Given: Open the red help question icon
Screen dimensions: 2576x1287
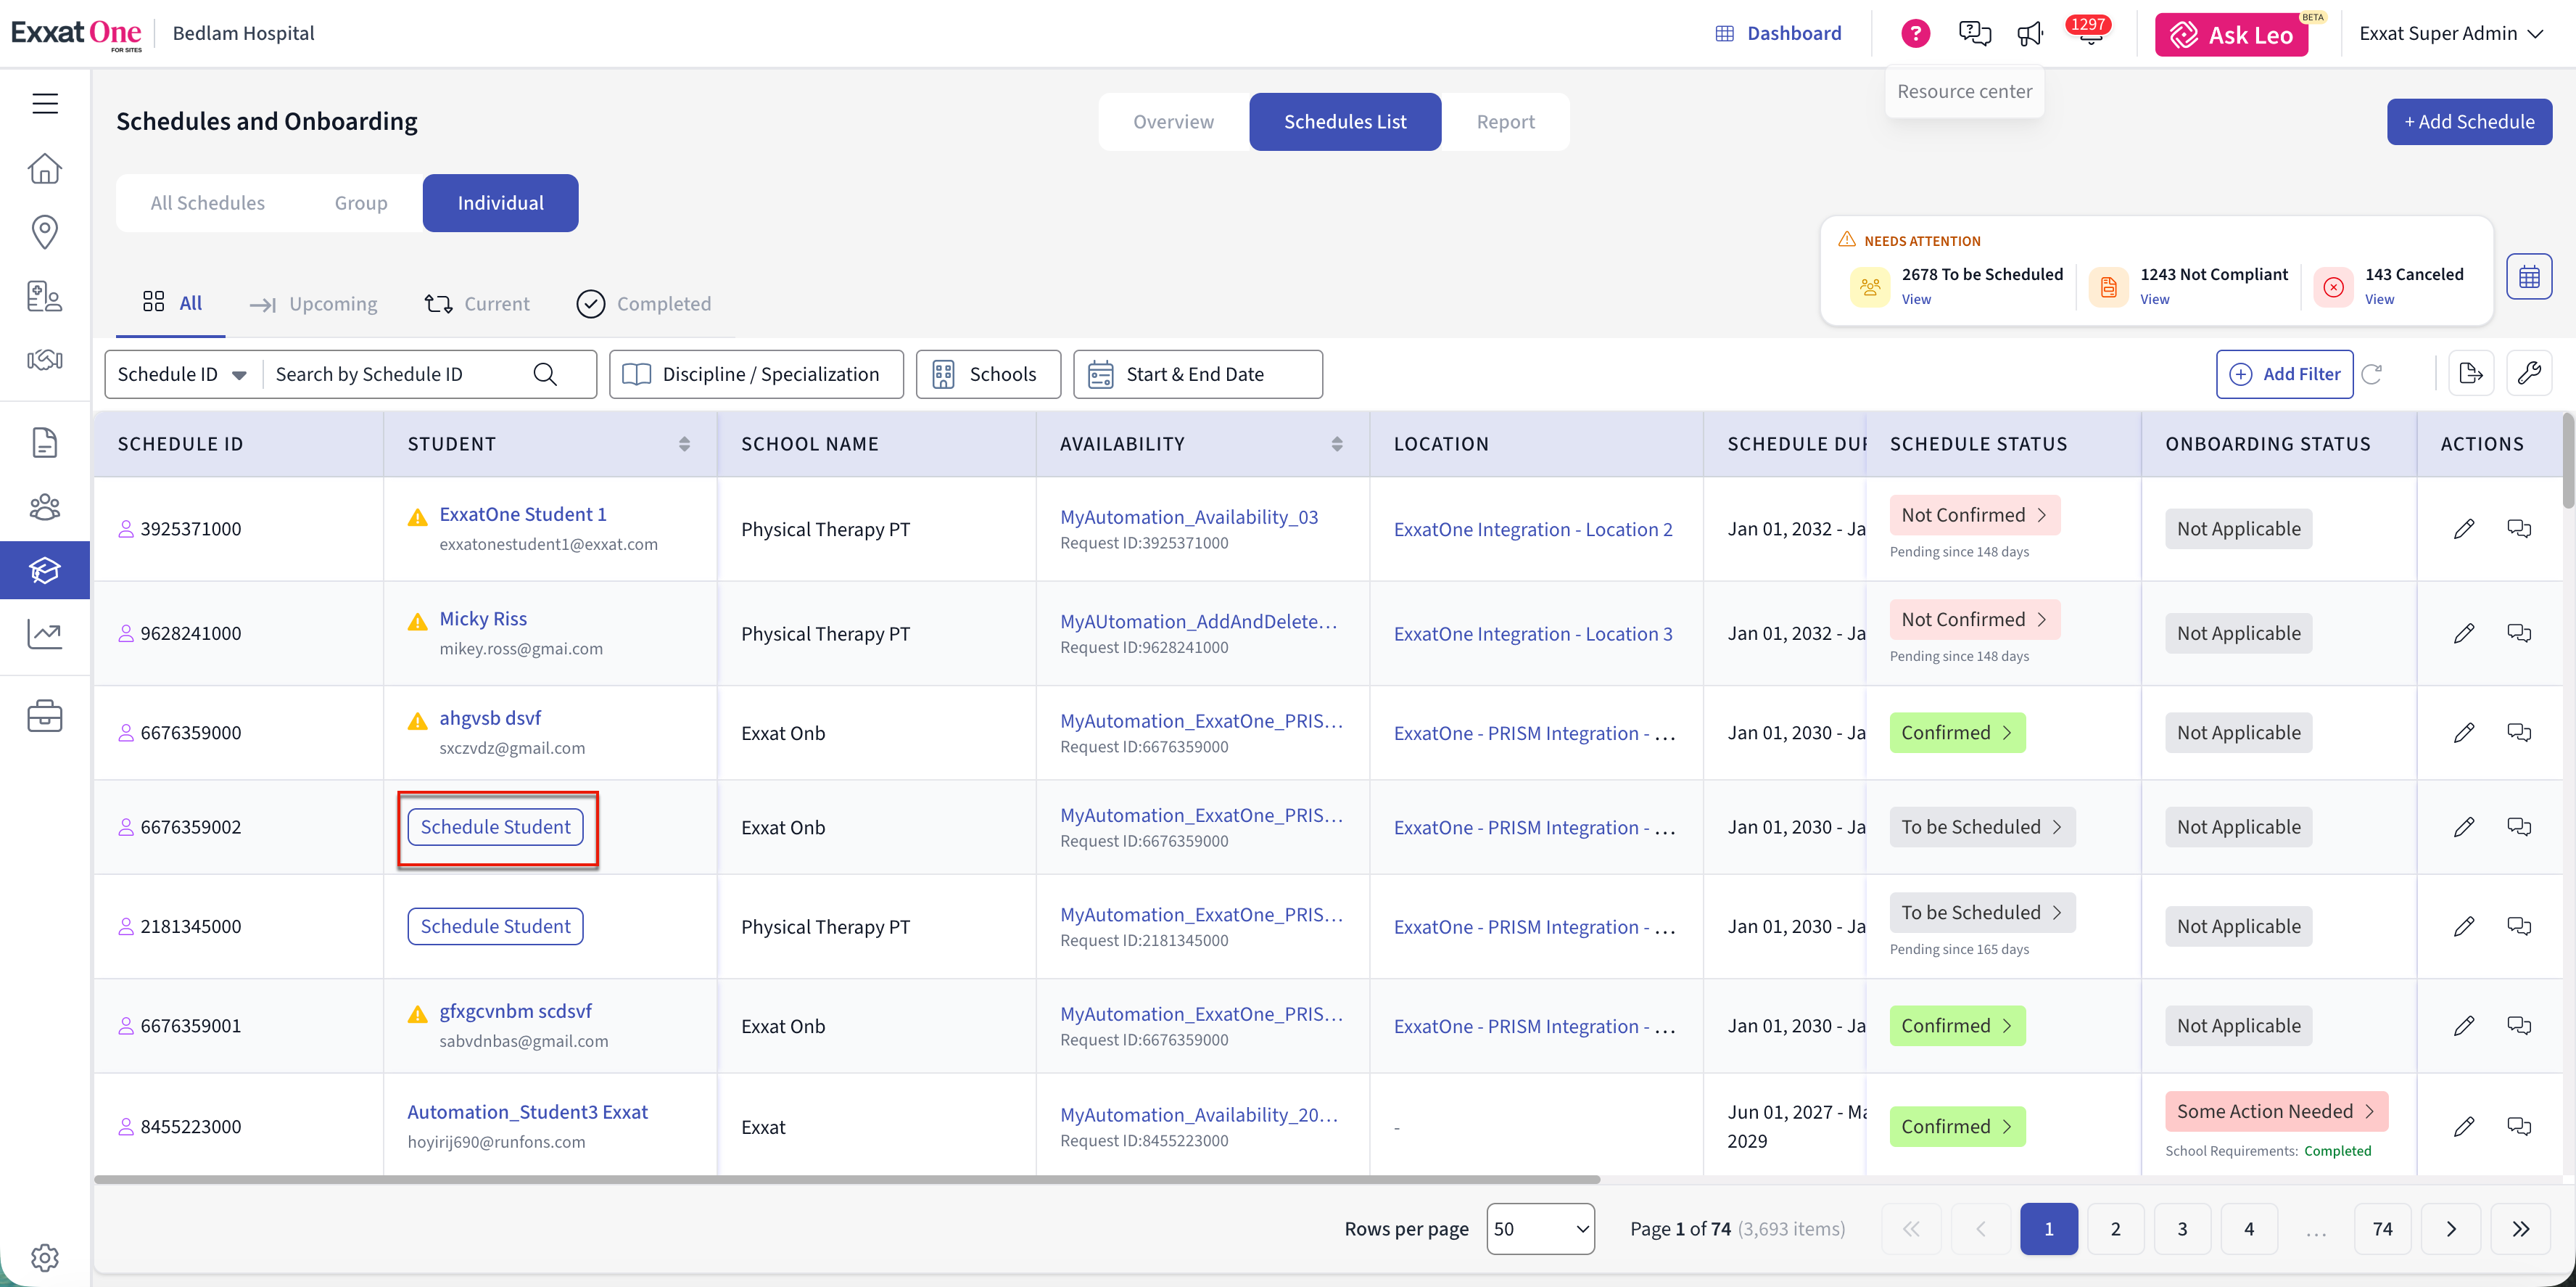Looking at the screenshot, I should pyautogui.click(x=1915, y=33).
